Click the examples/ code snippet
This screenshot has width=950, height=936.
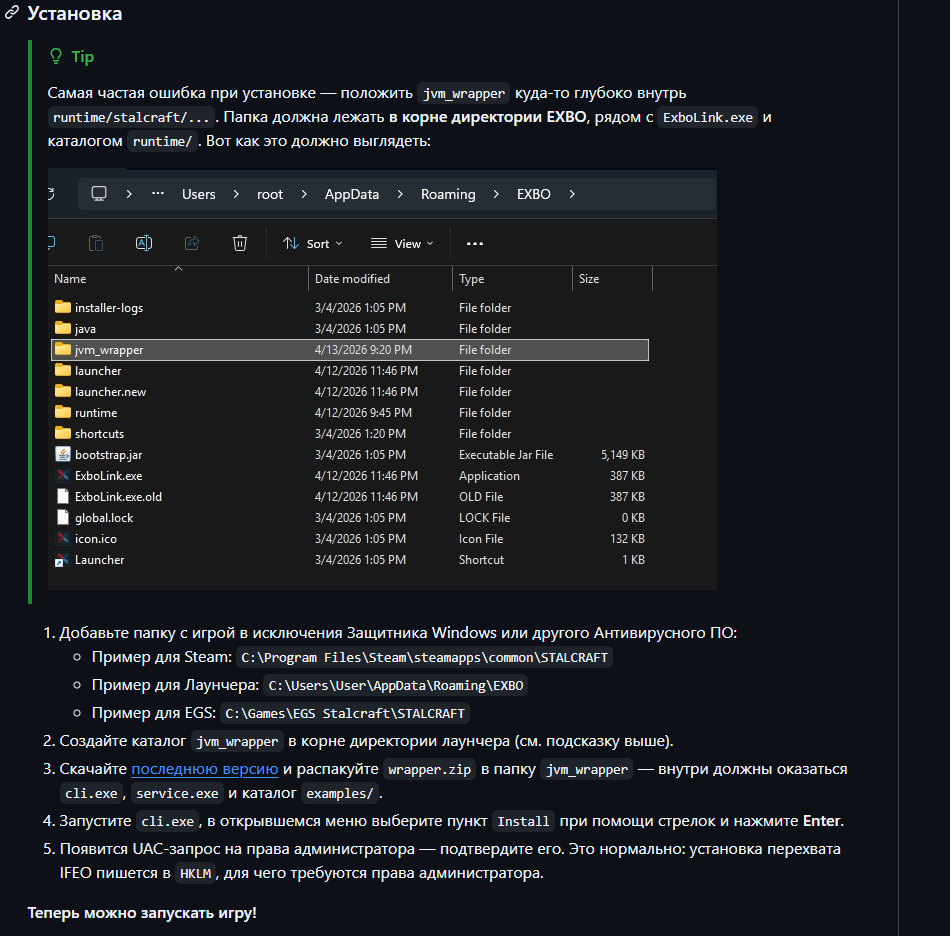tap(340, 794)
